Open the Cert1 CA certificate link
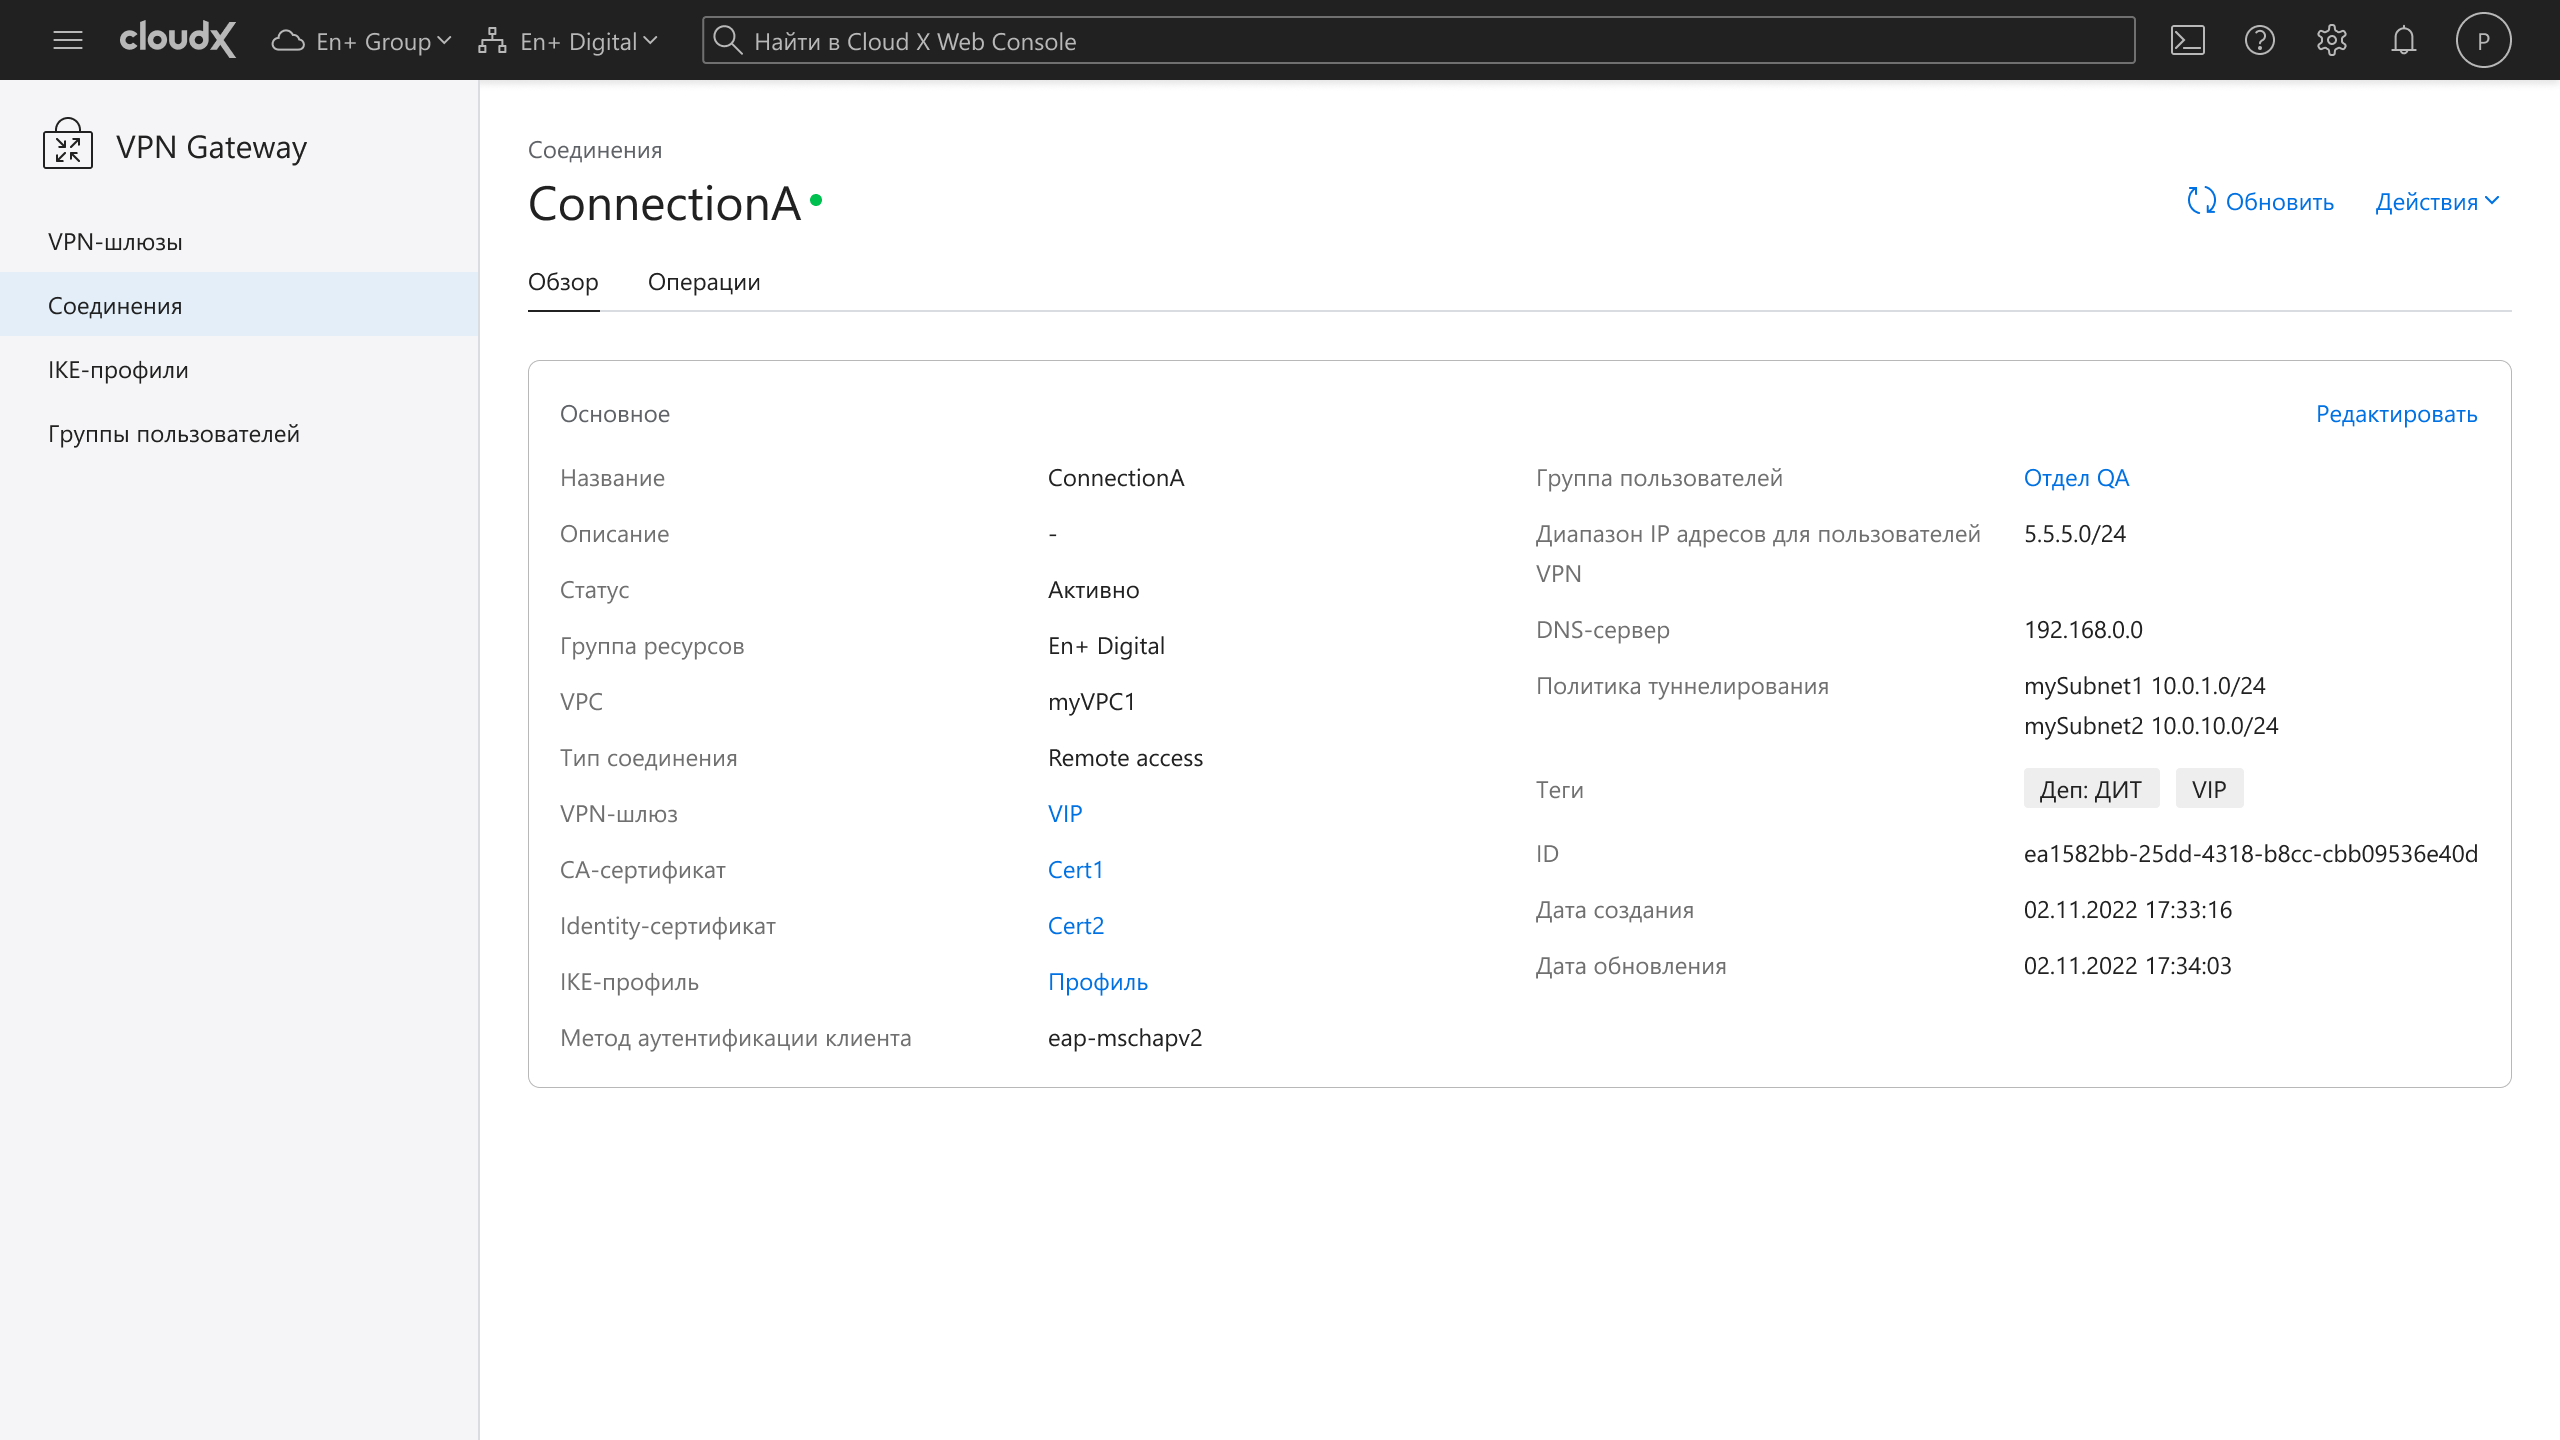Image resolution: width=2560 pixels, height=1440 pixels. click(x=1075, y=870)
